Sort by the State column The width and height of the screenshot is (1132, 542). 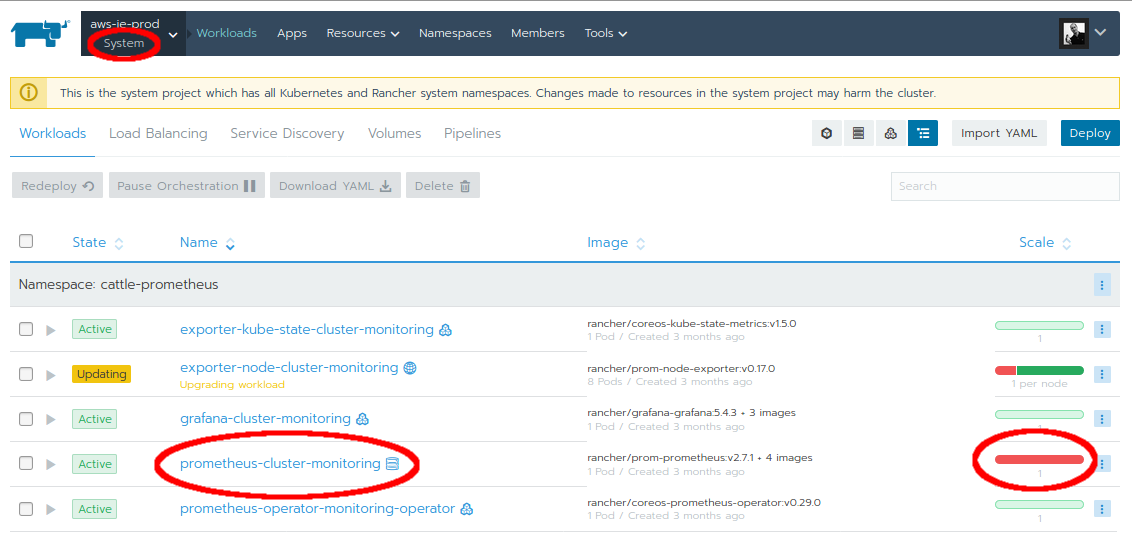[x=97, y=243]
